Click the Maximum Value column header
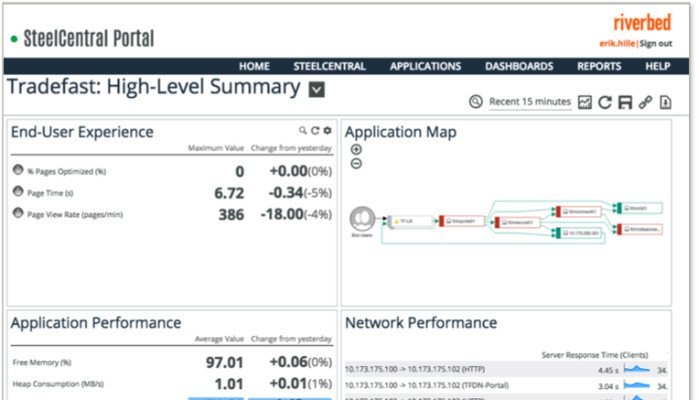This screenshot has height=400, width=698. pos(216,148)
